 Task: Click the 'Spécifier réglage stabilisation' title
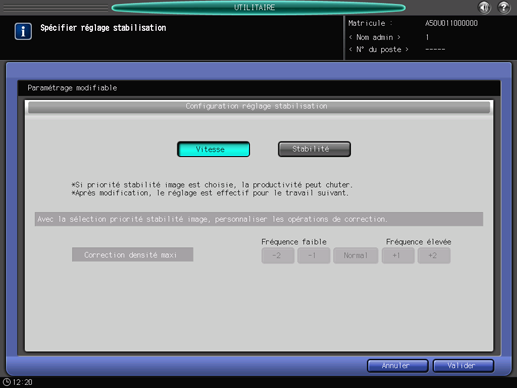[x=103, y=28]
